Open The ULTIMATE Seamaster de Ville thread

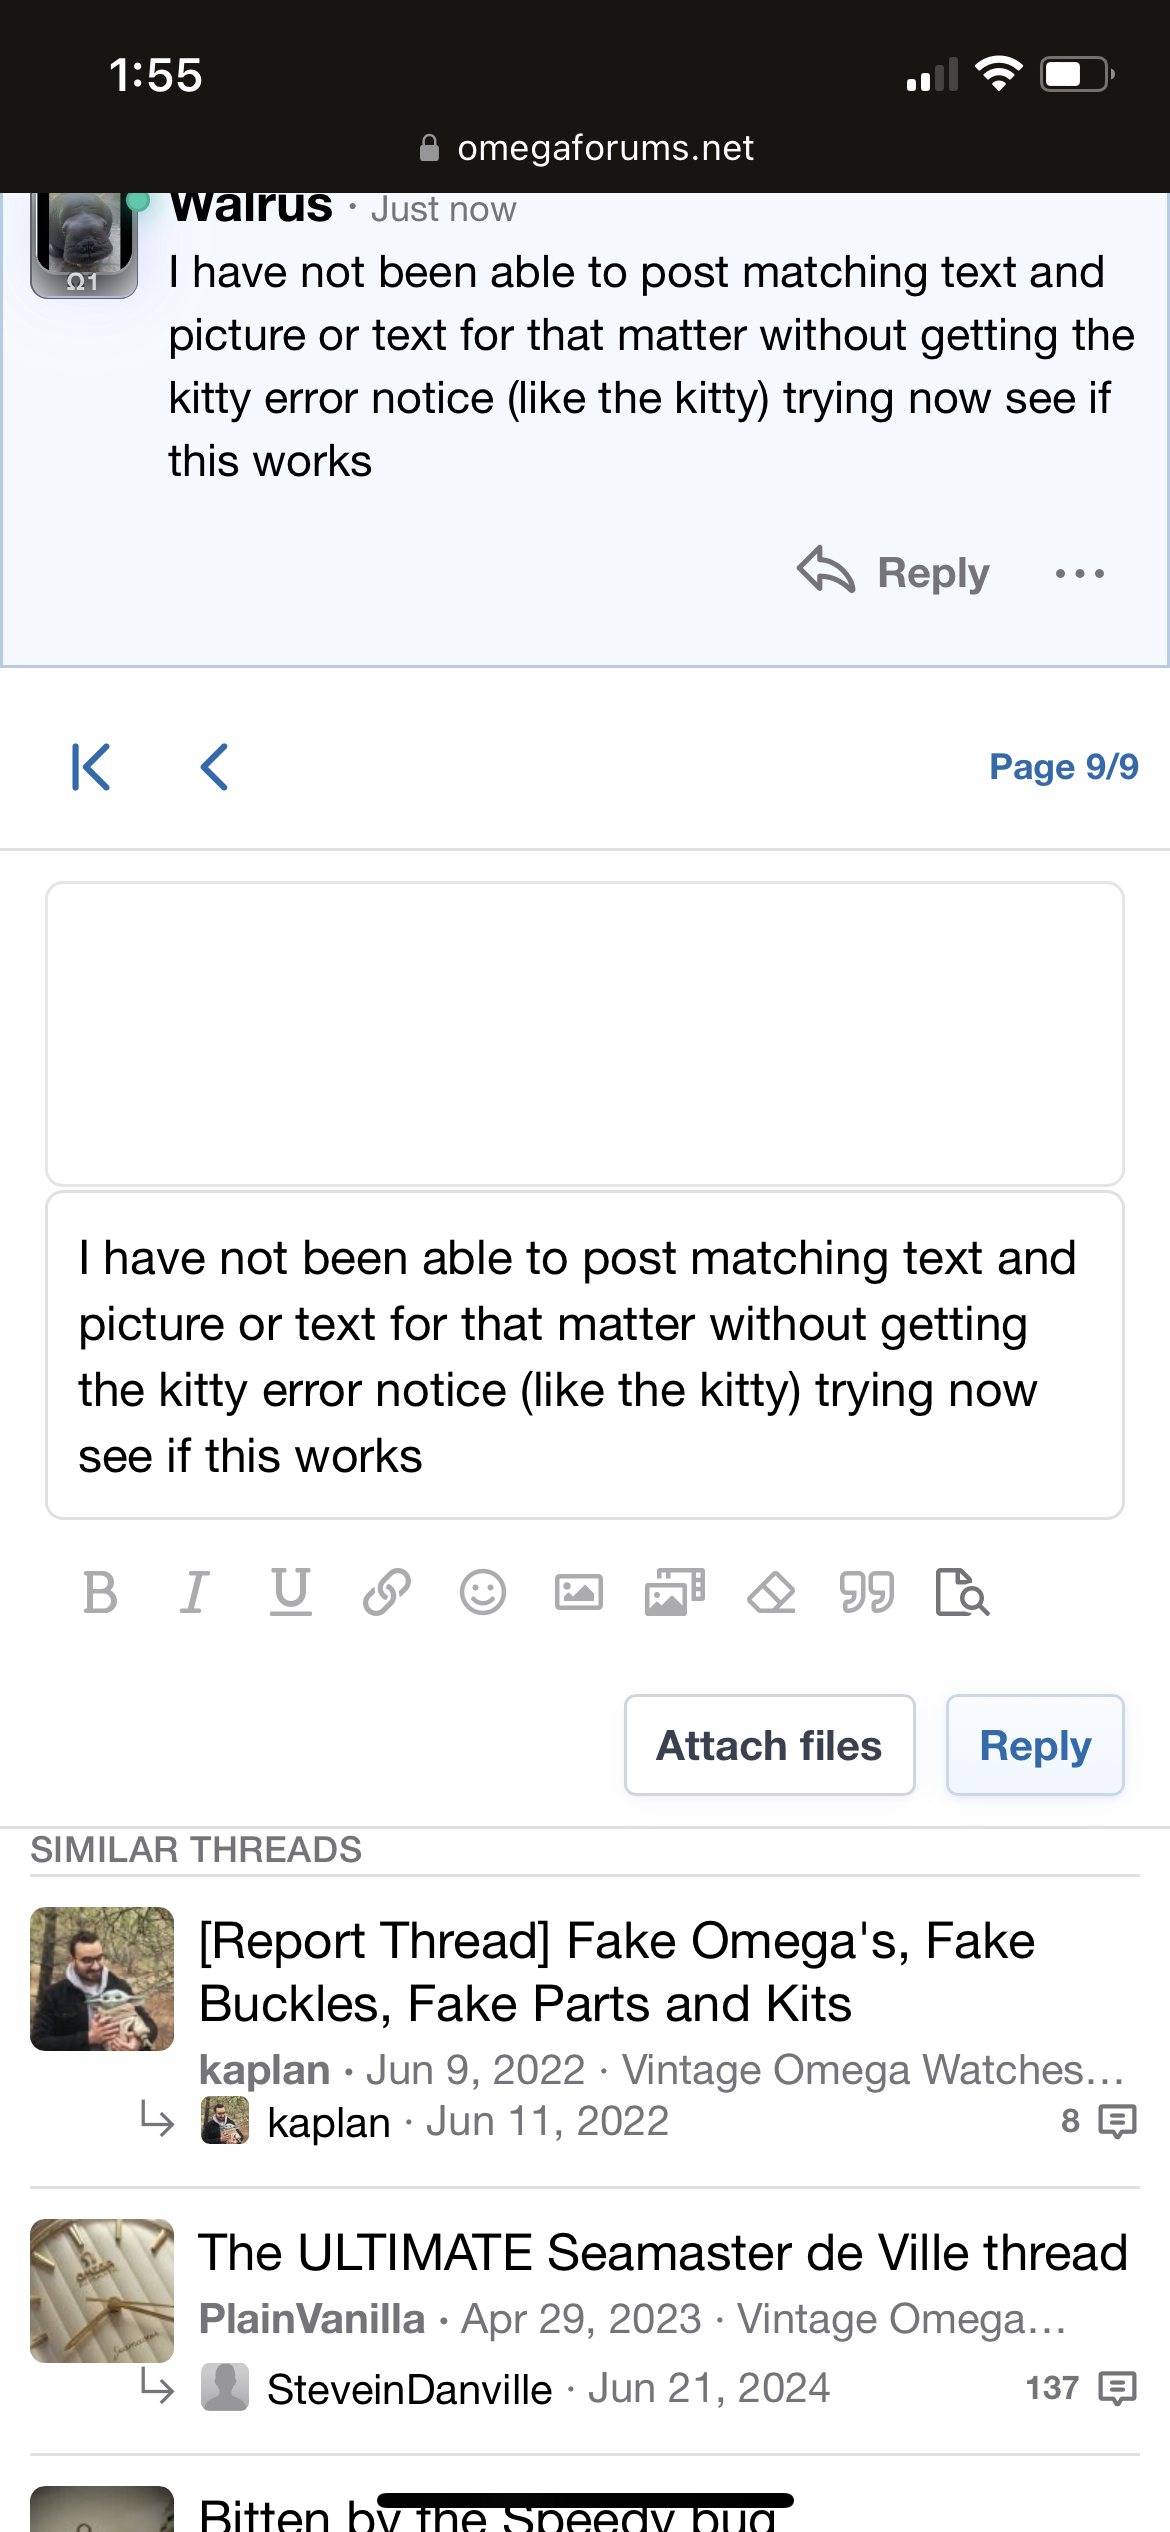pos(662,2253)
